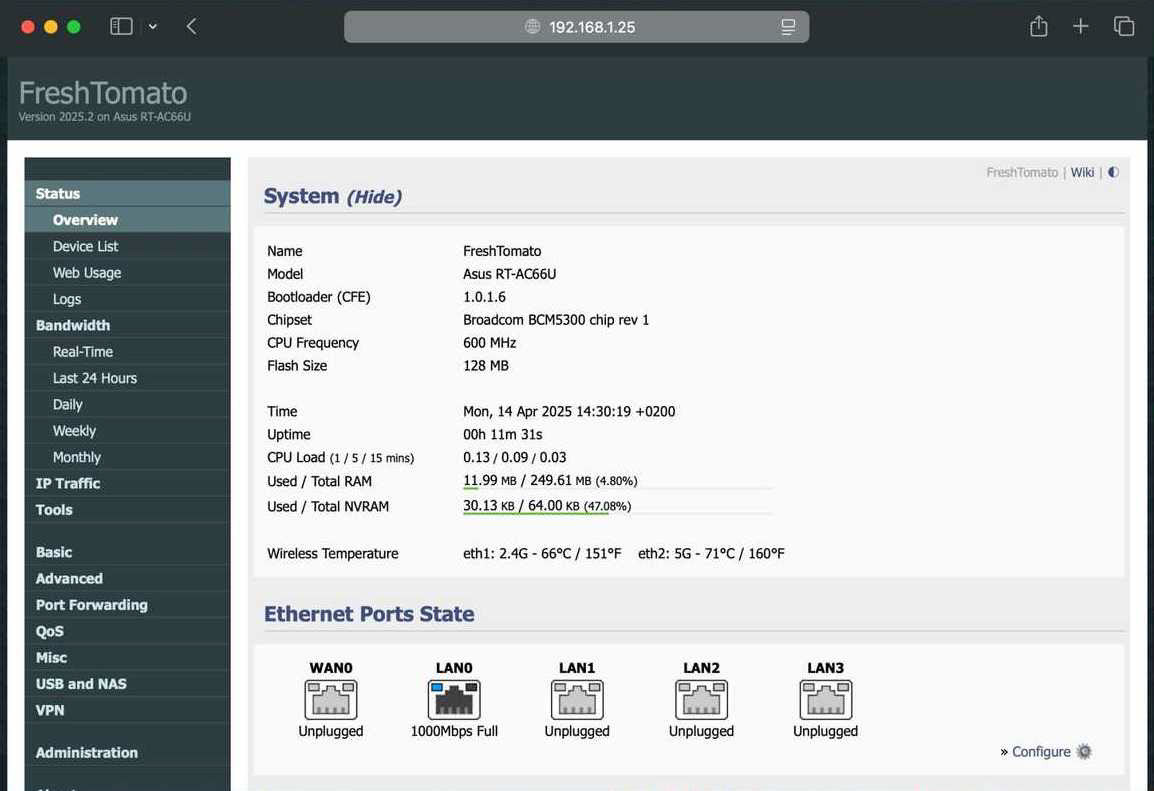Select the Status menu section
The width and height of the screenshot is (1154, 791).
127,194
